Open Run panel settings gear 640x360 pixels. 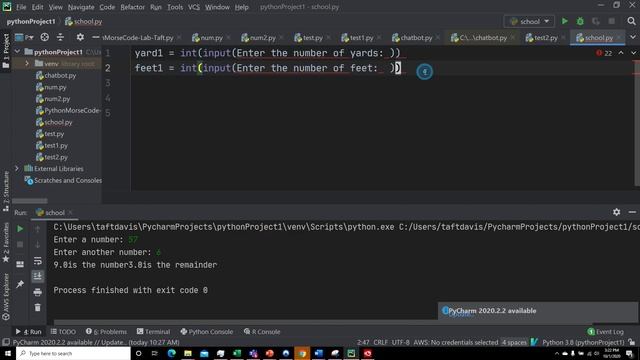(616, 212)
